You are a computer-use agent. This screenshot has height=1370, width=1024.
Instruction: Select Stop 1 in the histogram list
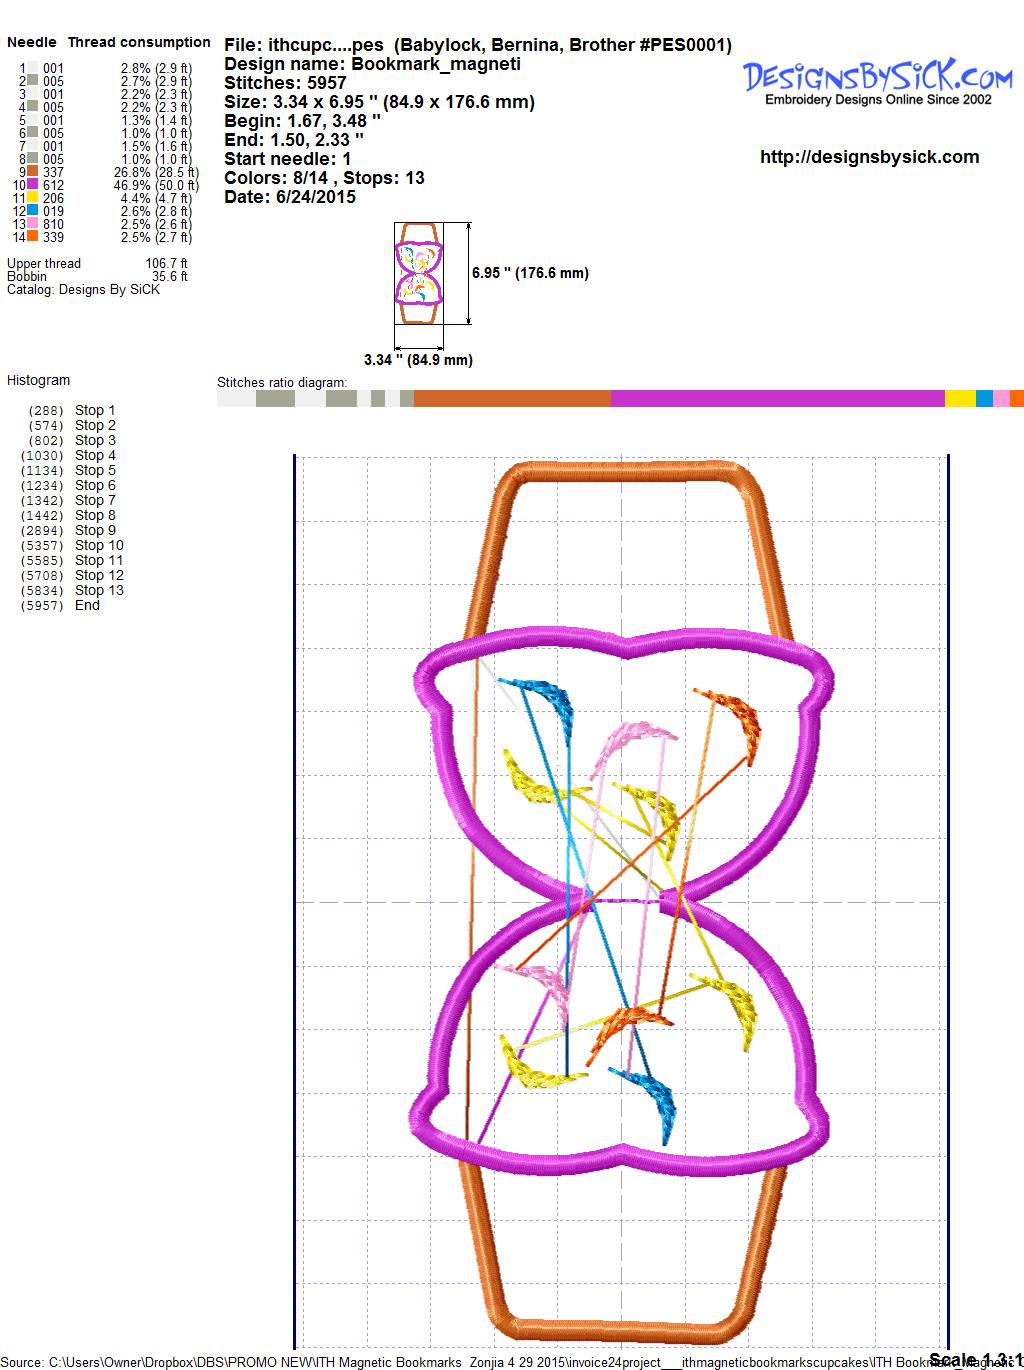tap(95, 410)
